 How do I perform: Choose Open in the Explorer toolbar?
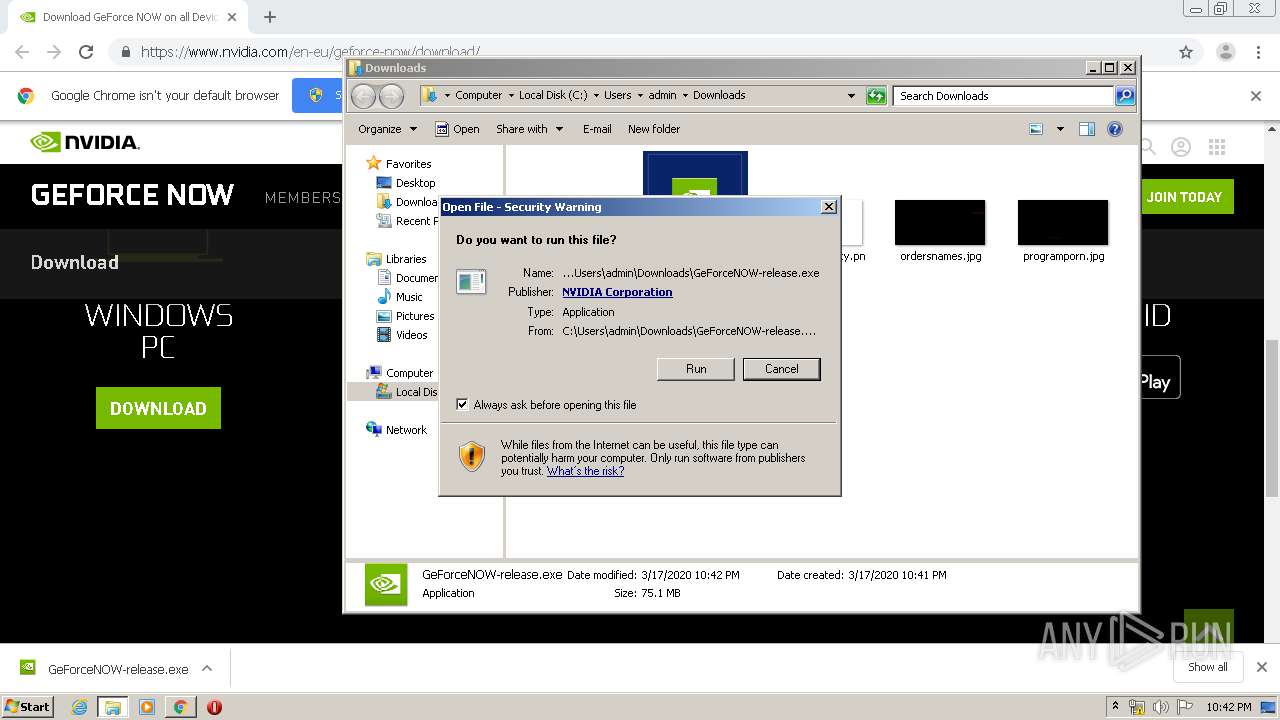(x=457, y=129)
